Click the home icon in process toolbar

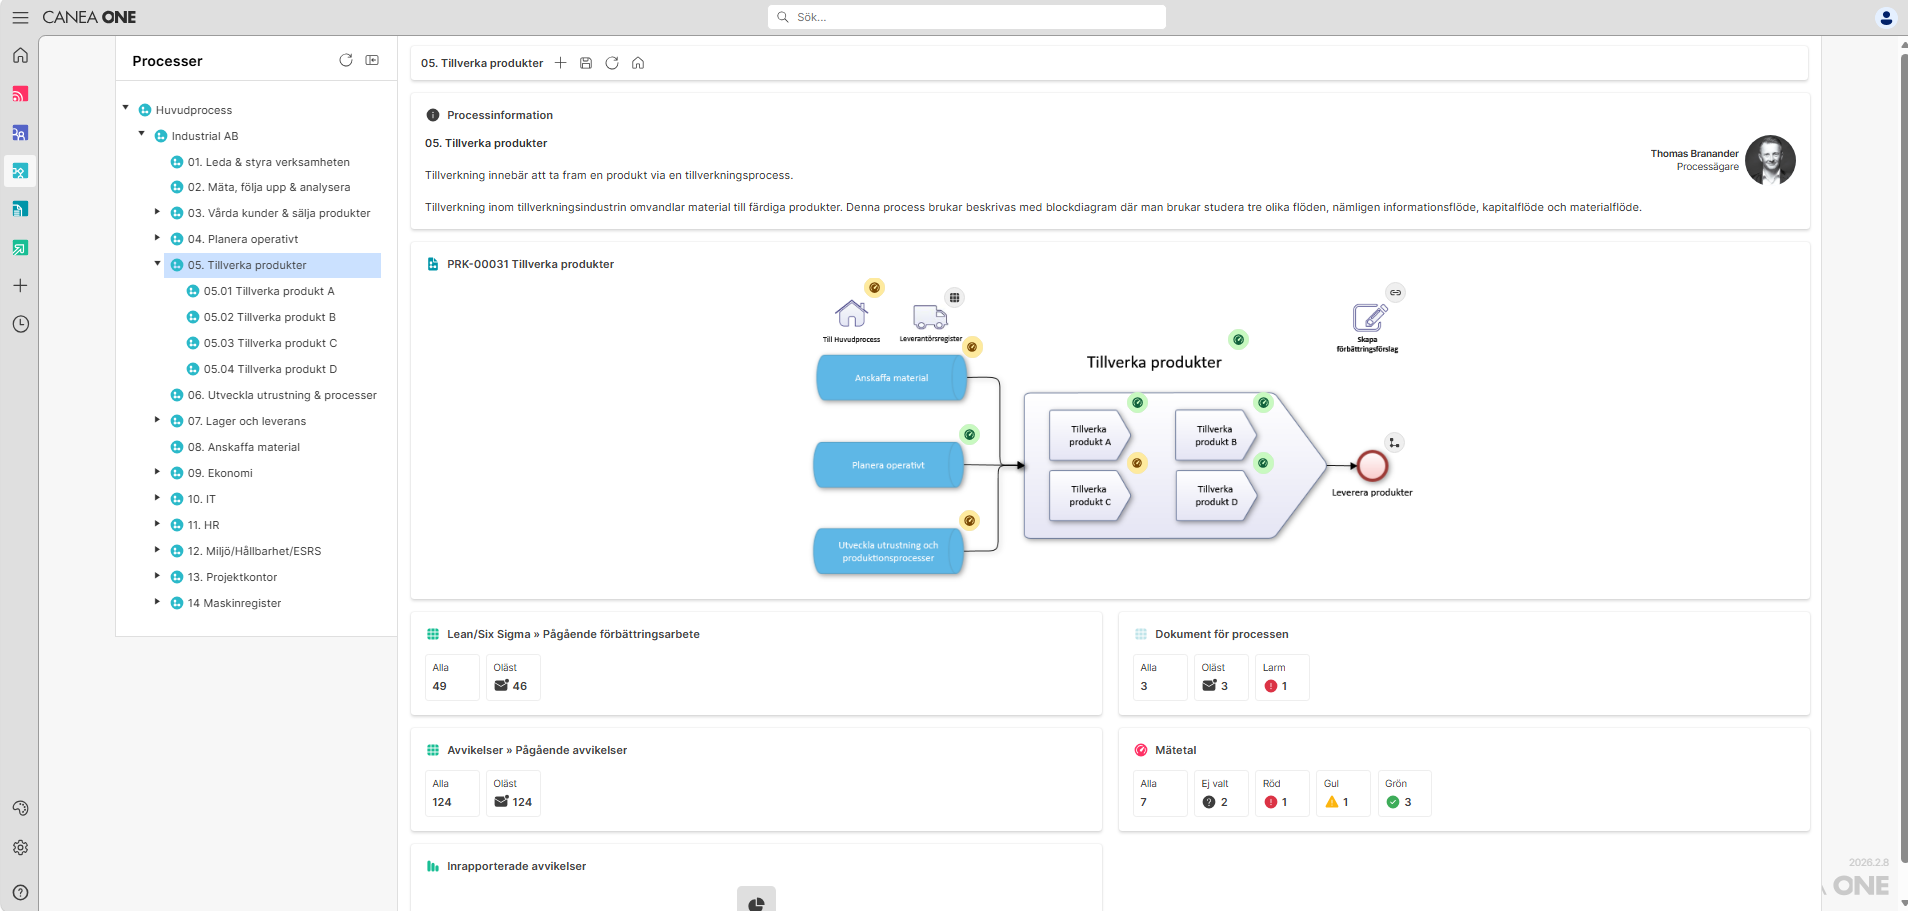point(638,63)
